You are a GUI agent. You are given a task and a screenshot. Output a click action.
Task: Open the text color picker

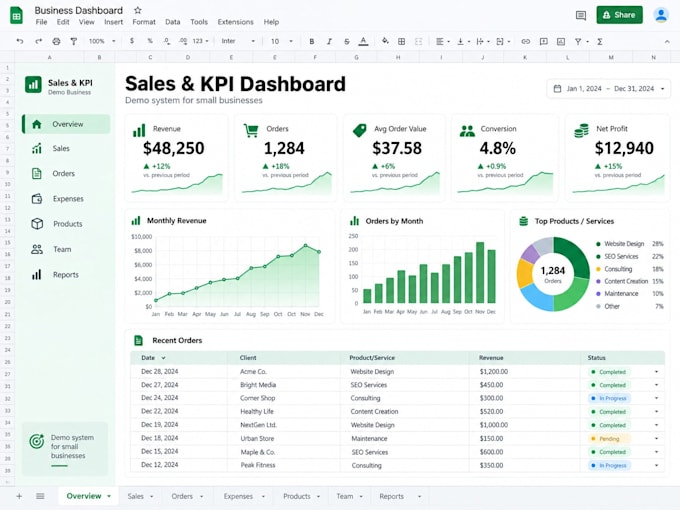(x=363, y=41)
